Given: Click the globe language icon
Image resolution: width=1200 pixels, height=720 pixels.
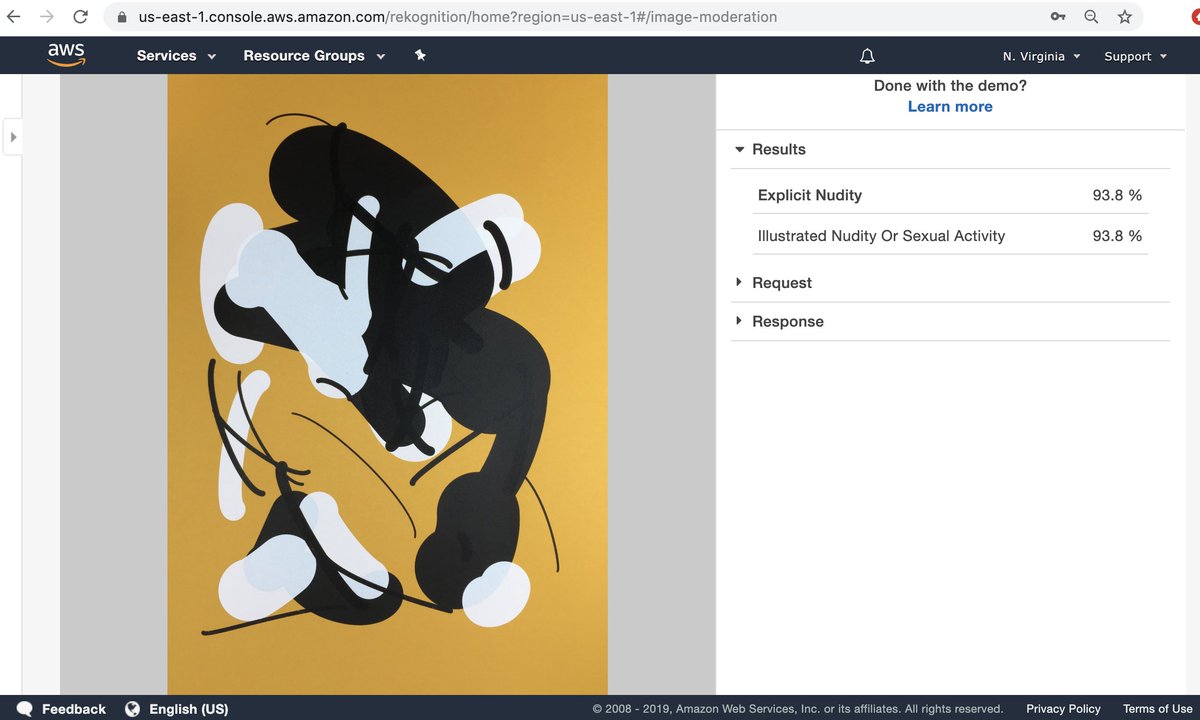Looking at the screenshot, I should tap(132, 709).
